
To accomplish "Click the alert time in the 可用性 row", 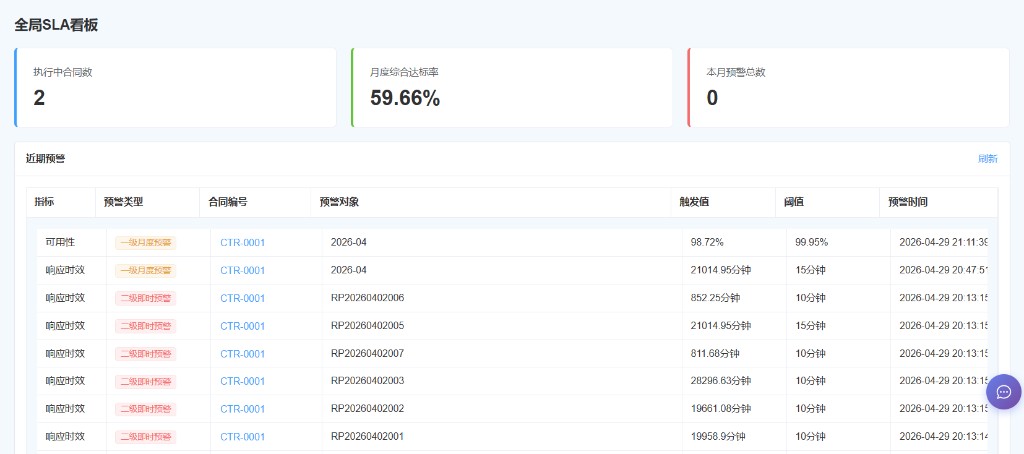I will (x=944, y=242).
